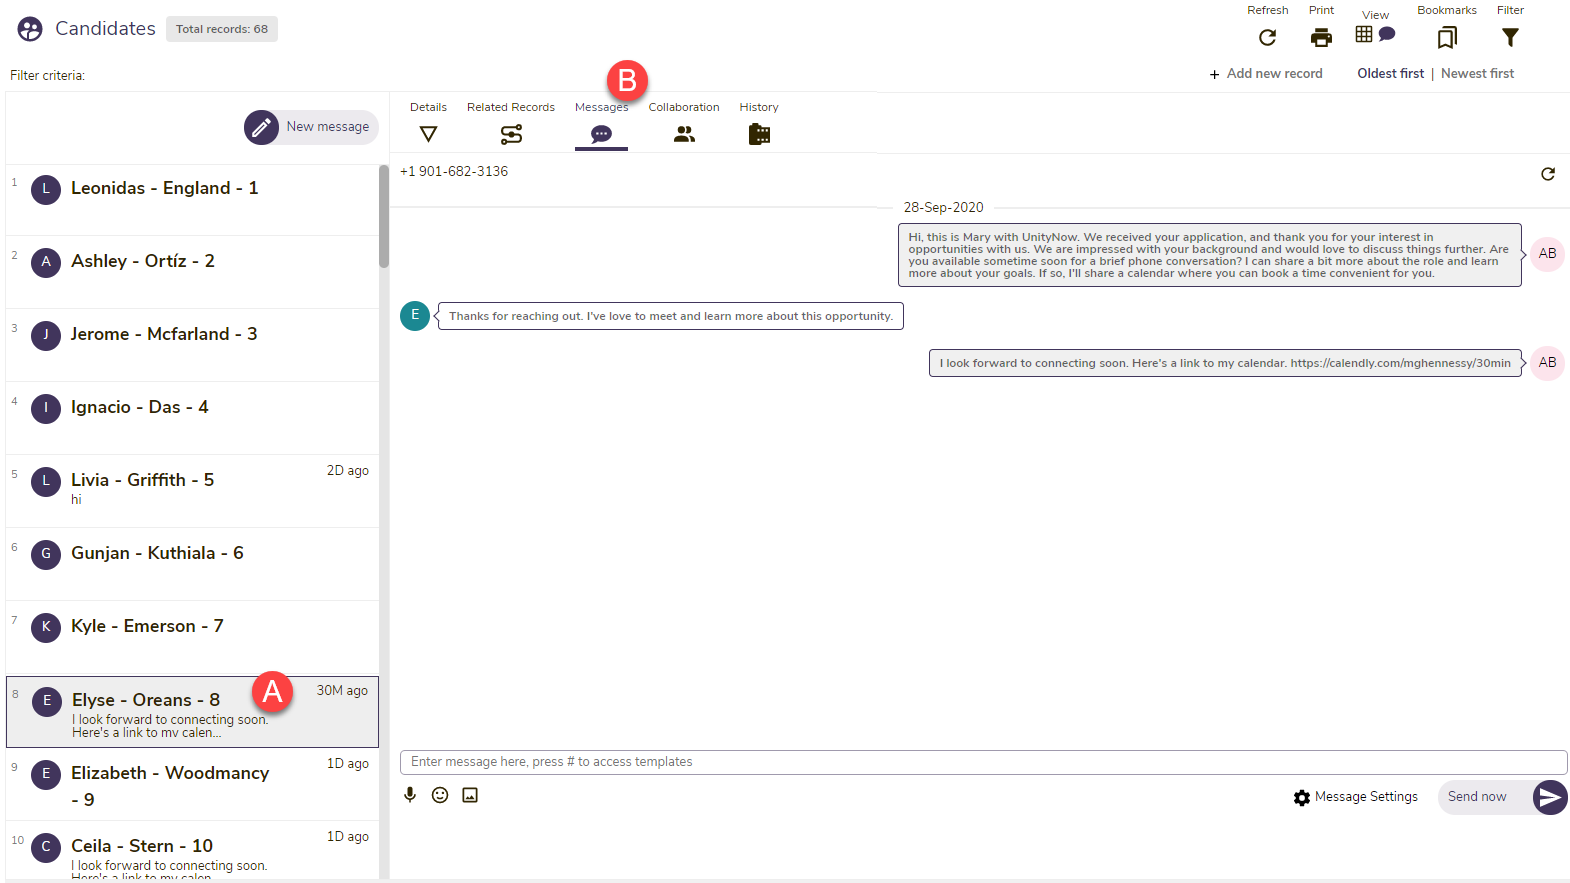Click phone number +1 901-682-3136

(x=454, y=171)
